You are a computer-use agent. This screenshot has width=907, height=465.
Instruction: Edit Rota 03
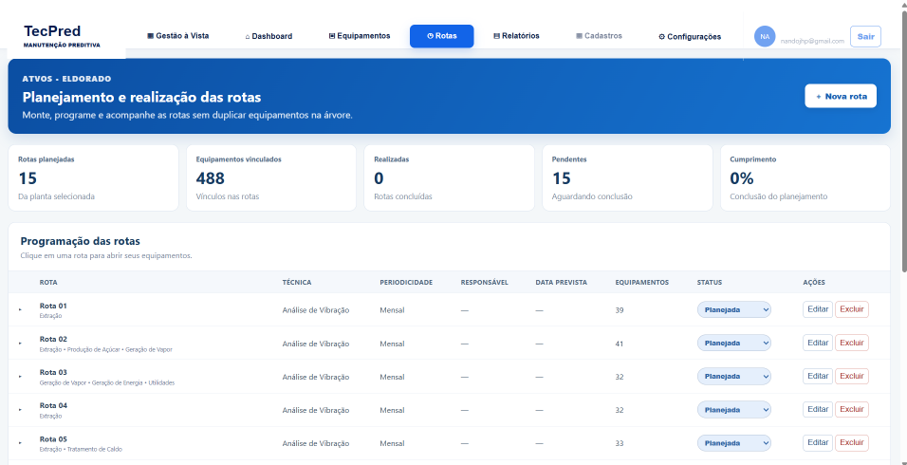pyautogui.click(x=817, y=376)
